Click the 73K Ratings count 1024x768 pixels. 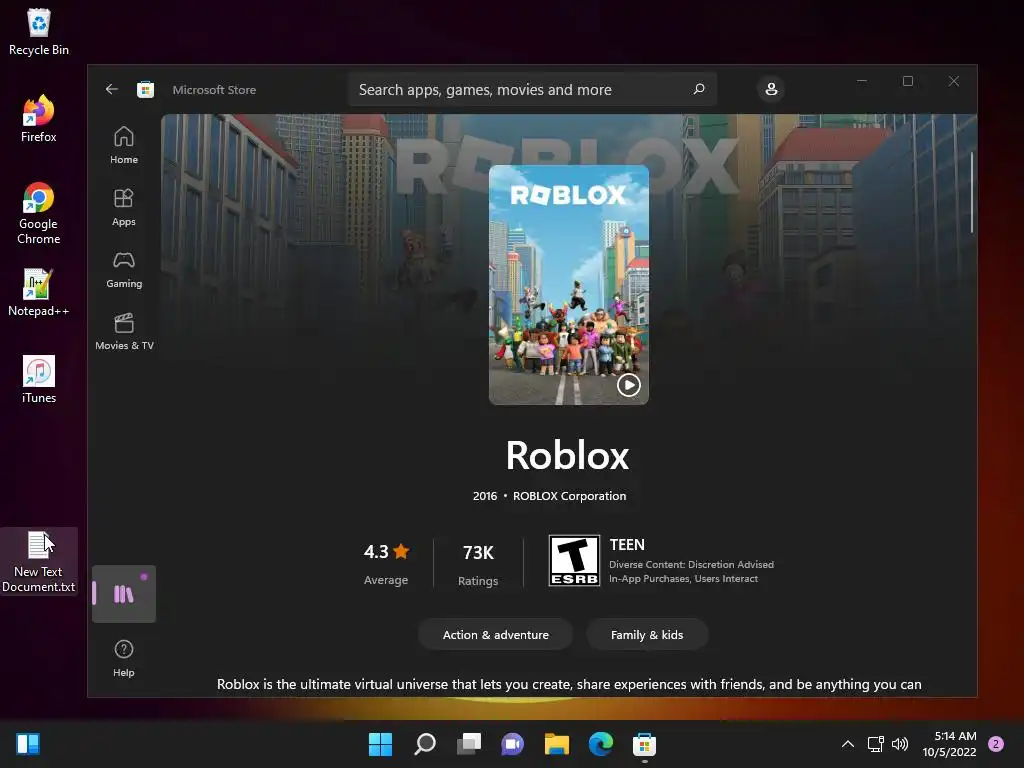pos(478,564)
